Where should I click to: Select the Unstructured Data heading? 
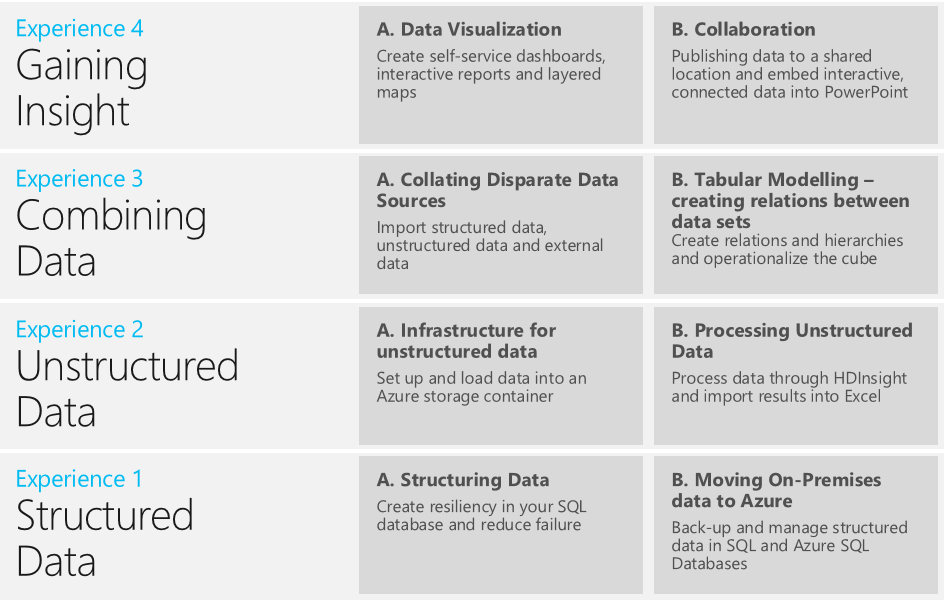[x=127, y=388]
